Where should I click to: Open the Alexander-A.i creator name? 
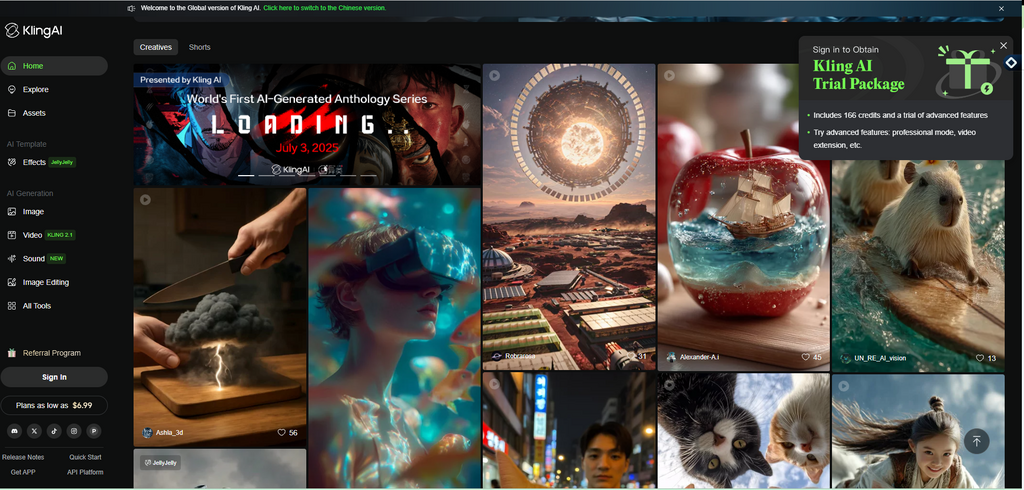[699, 357]
